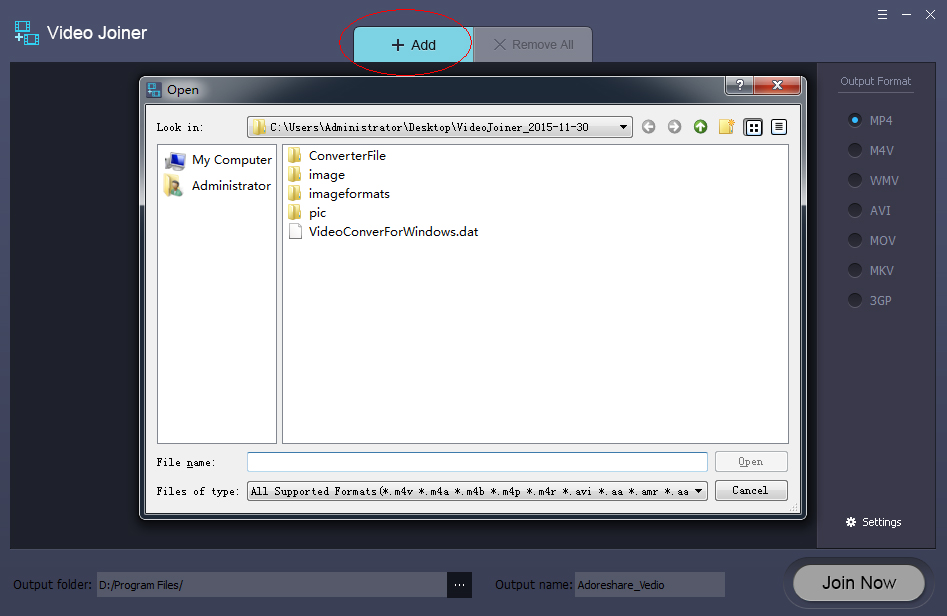947x616 pixels.
Task: Create a new folder in dialog
Action: [727, 127]
